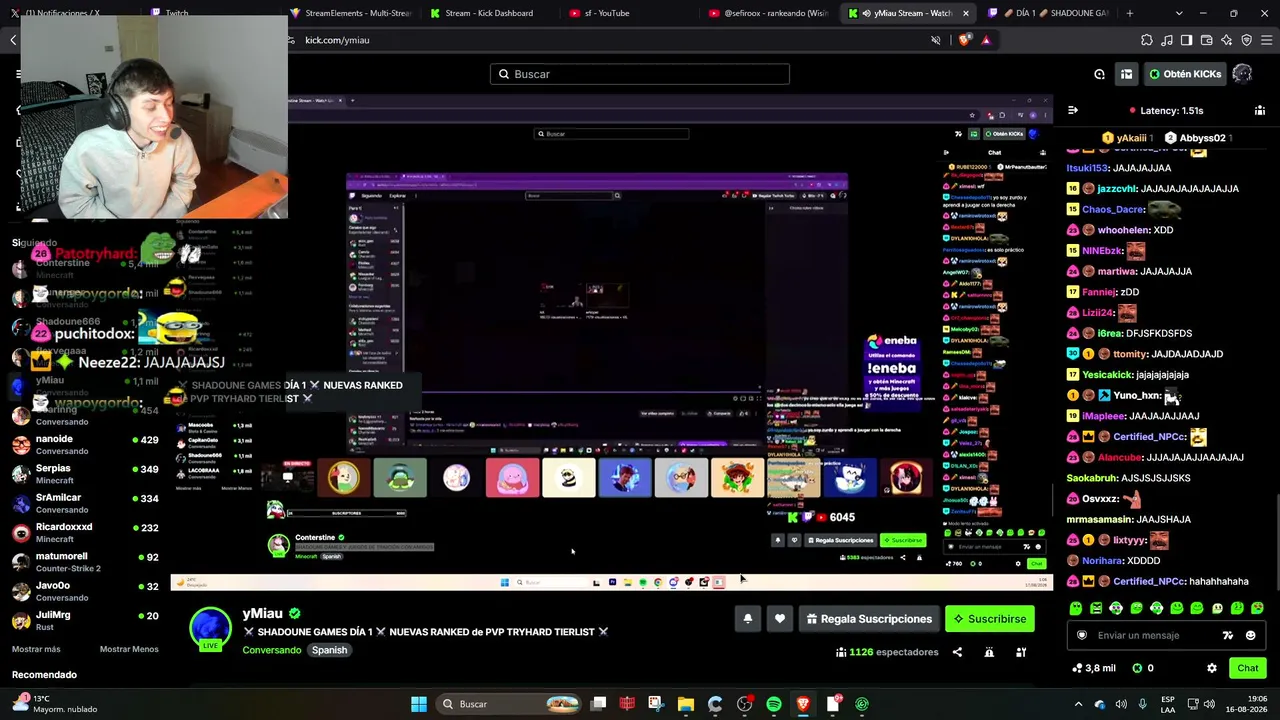Open Ricardoxxxd channel in sidebar

pyautogui.click(x=85, y=532)
